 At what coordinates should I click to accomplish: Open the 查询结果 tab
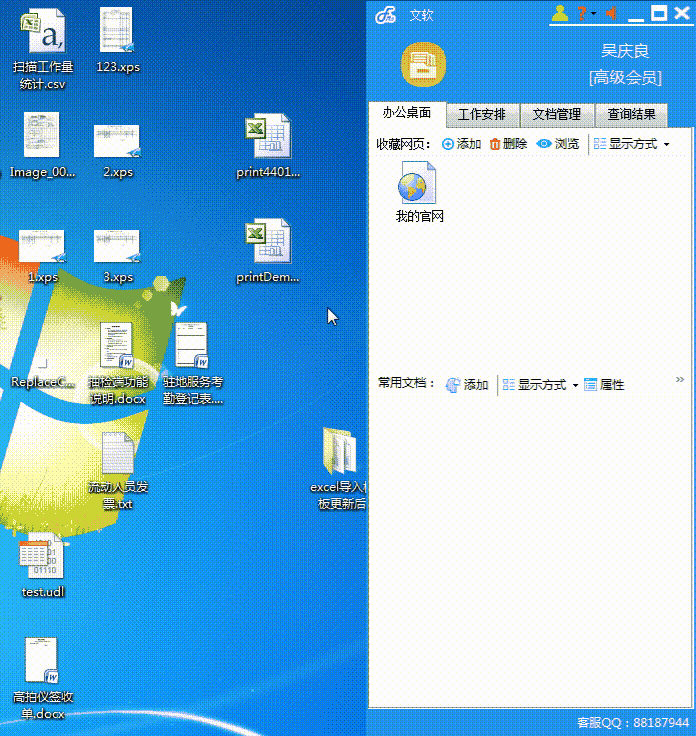(631, 115)
